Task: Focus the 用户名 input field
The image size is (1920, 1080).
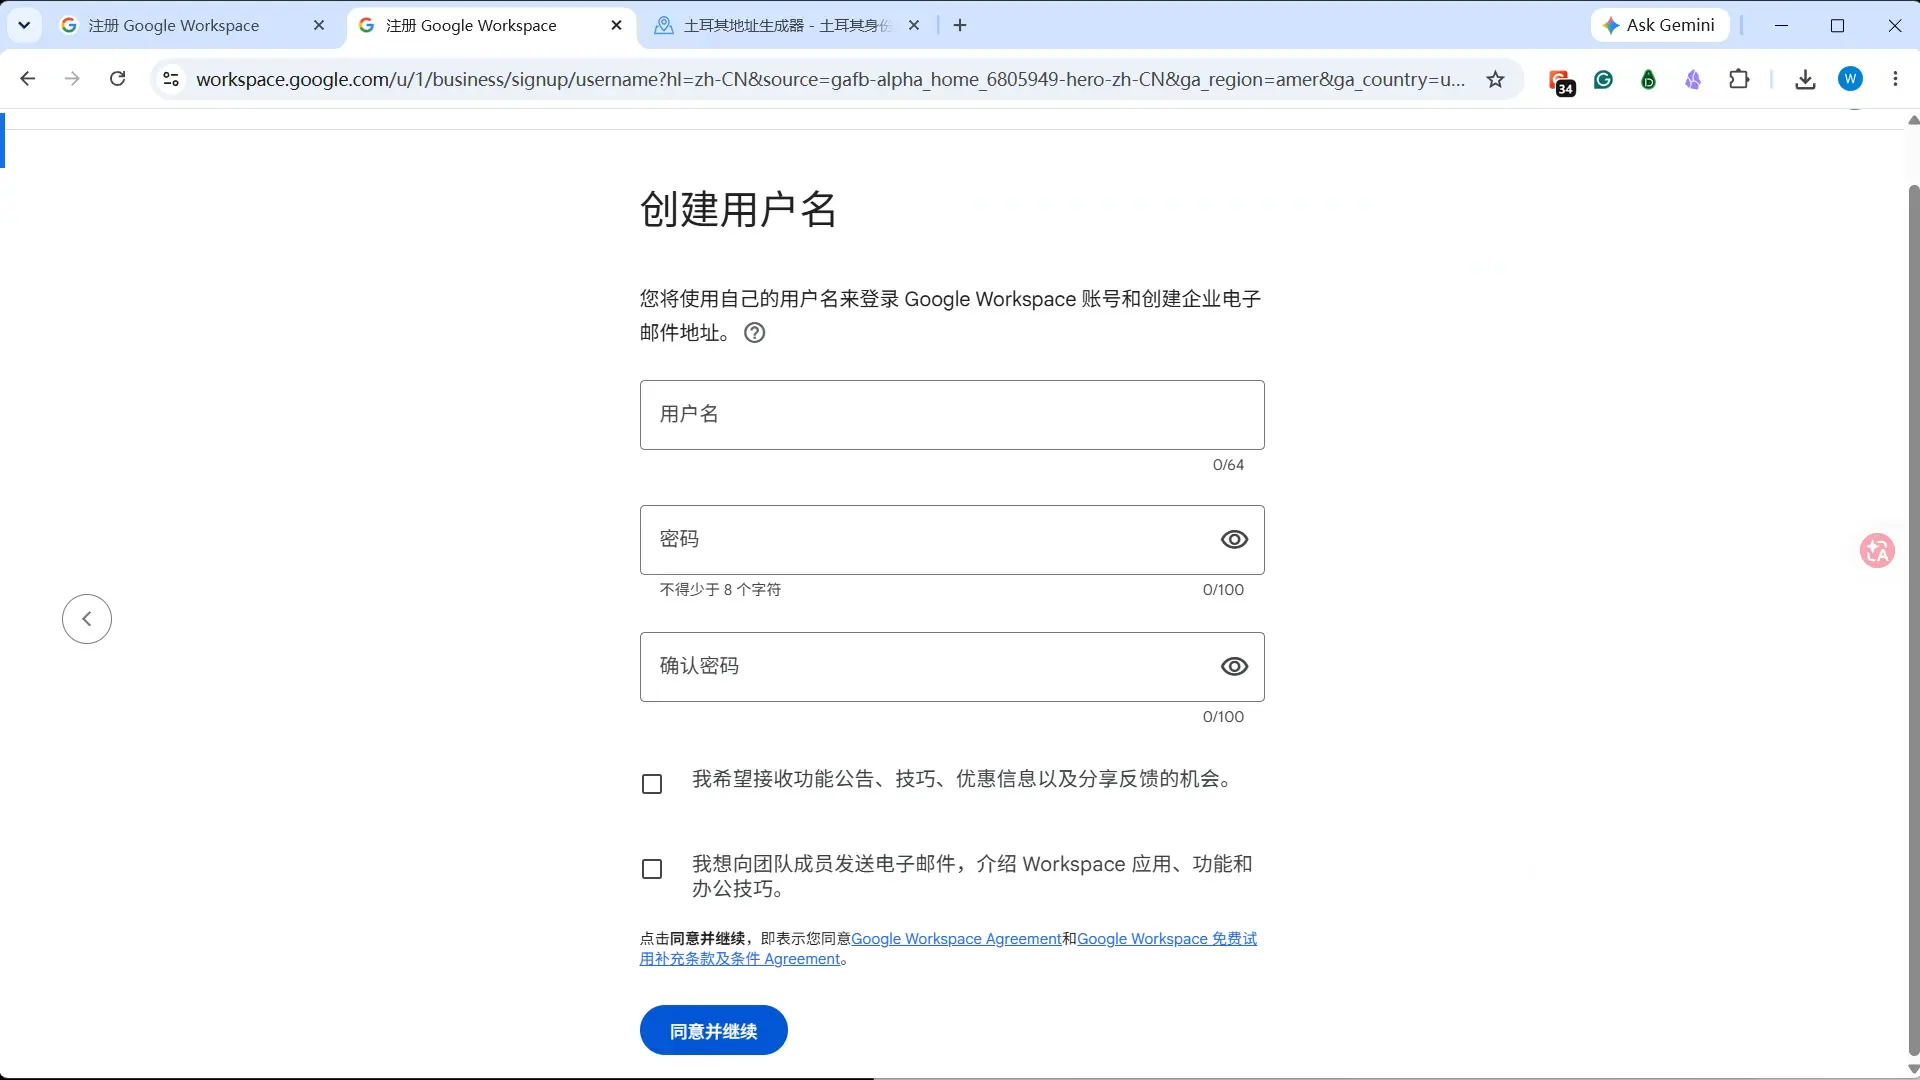Action: [x=952, y=415]
